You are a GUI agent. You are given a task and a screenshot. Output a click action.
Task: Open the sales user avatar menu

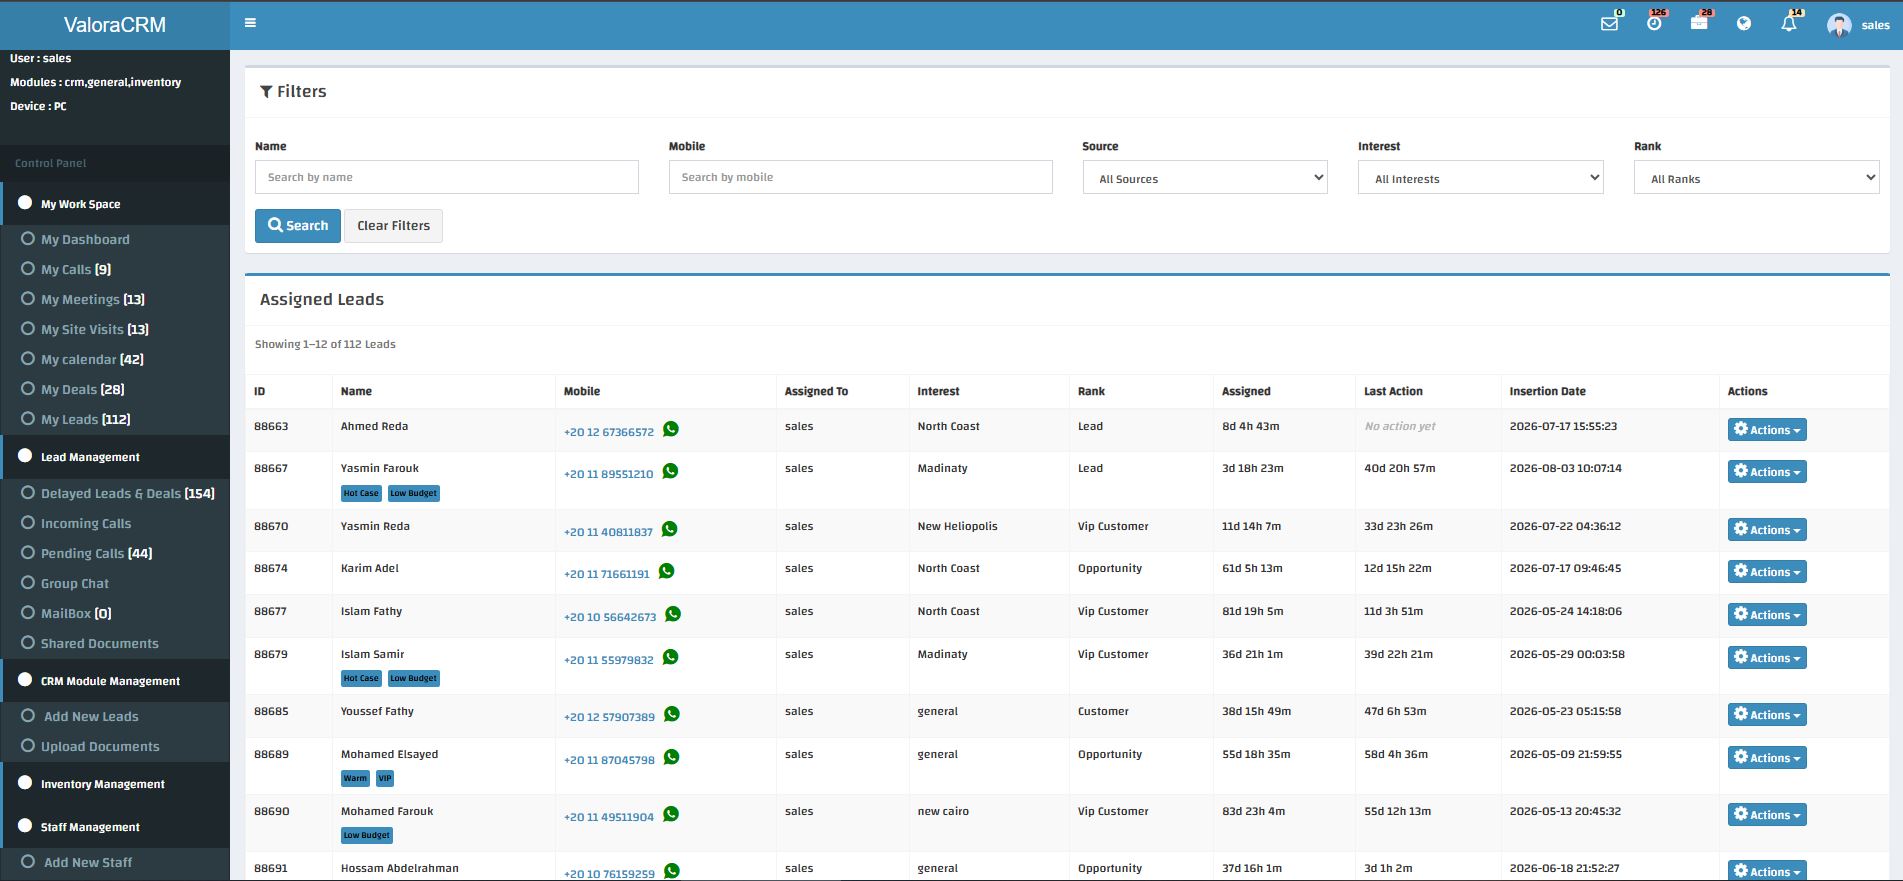pyautogui.click(x=1858, y=25)
